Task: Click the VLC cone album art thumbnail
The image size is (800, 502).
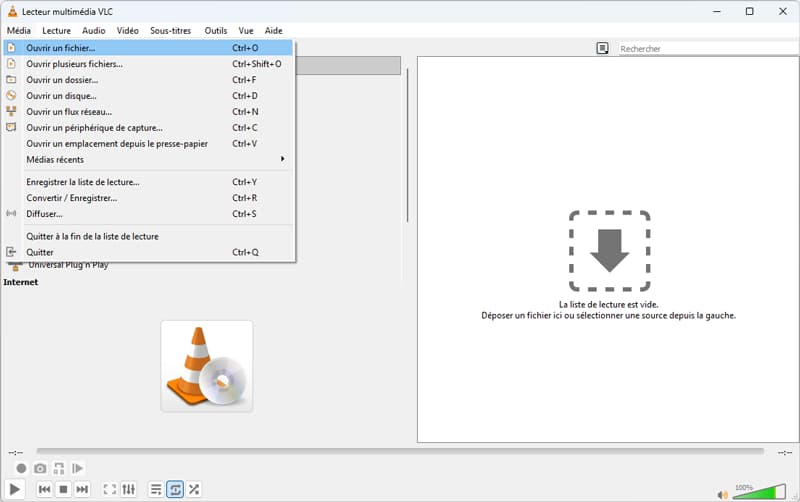Action: point(207,366)
